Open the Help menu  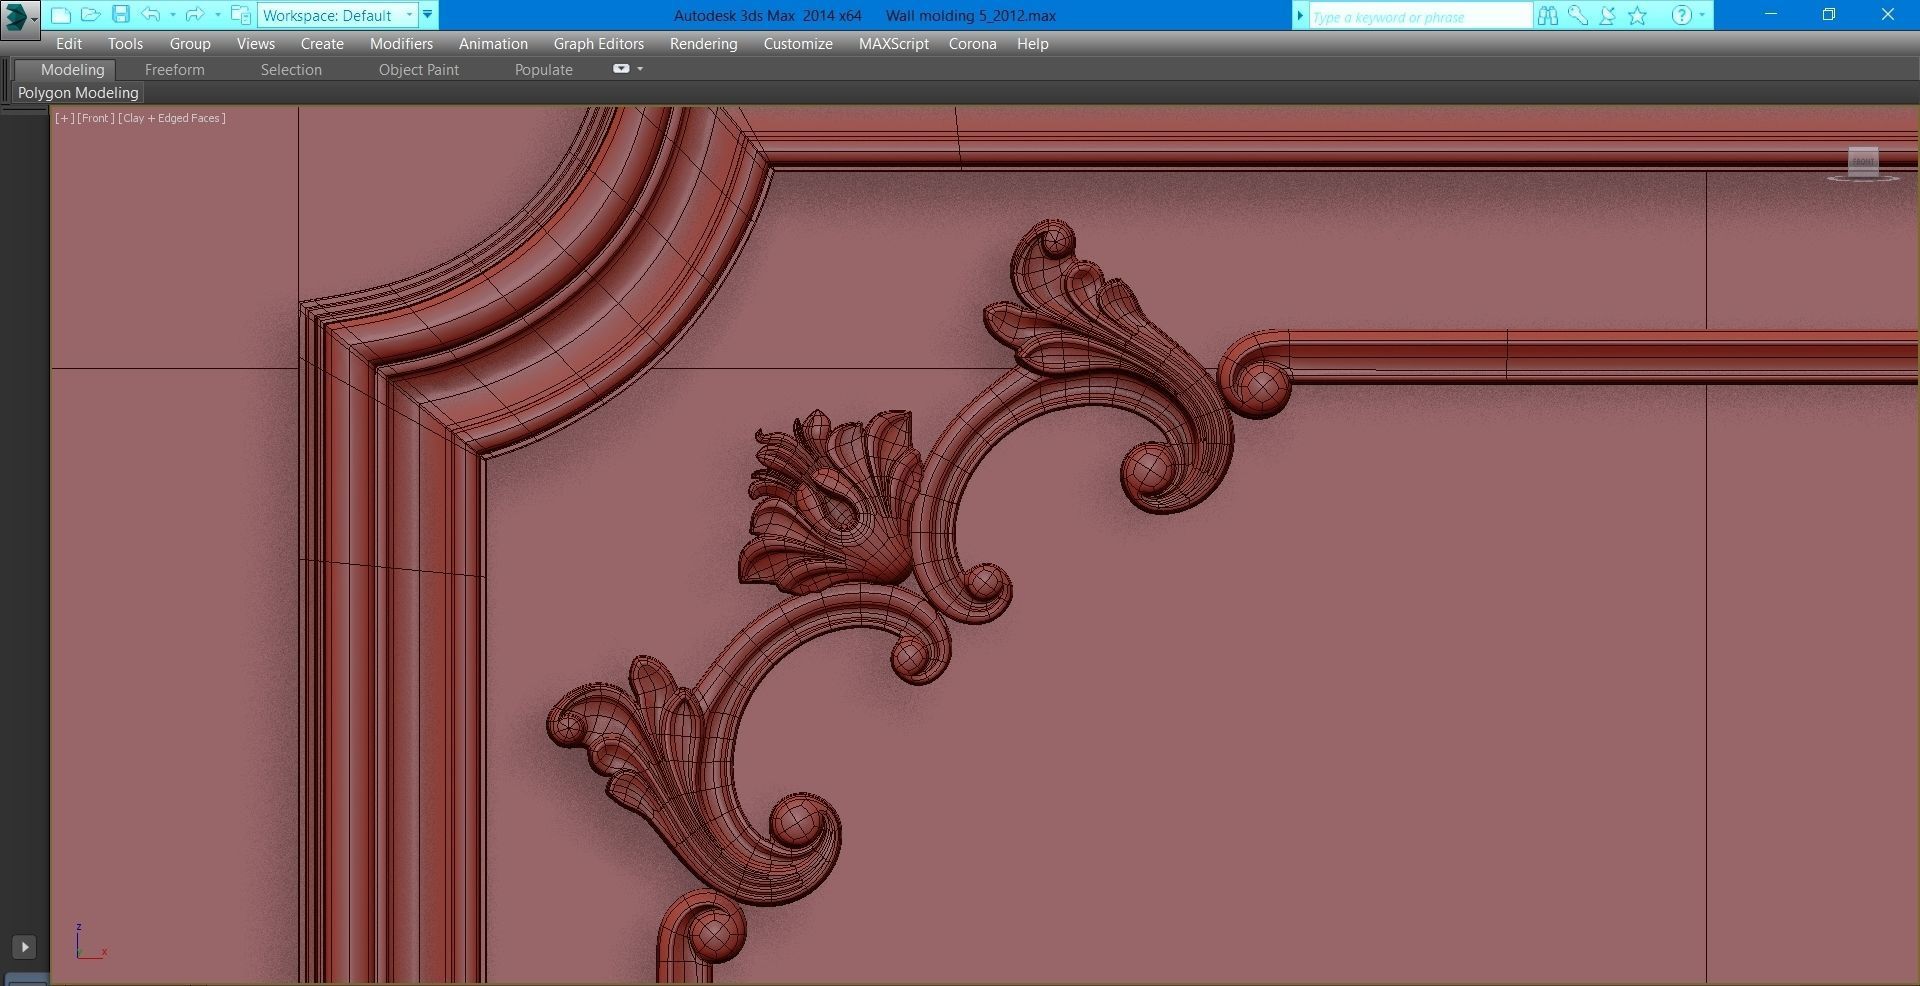pos(1033,44)
